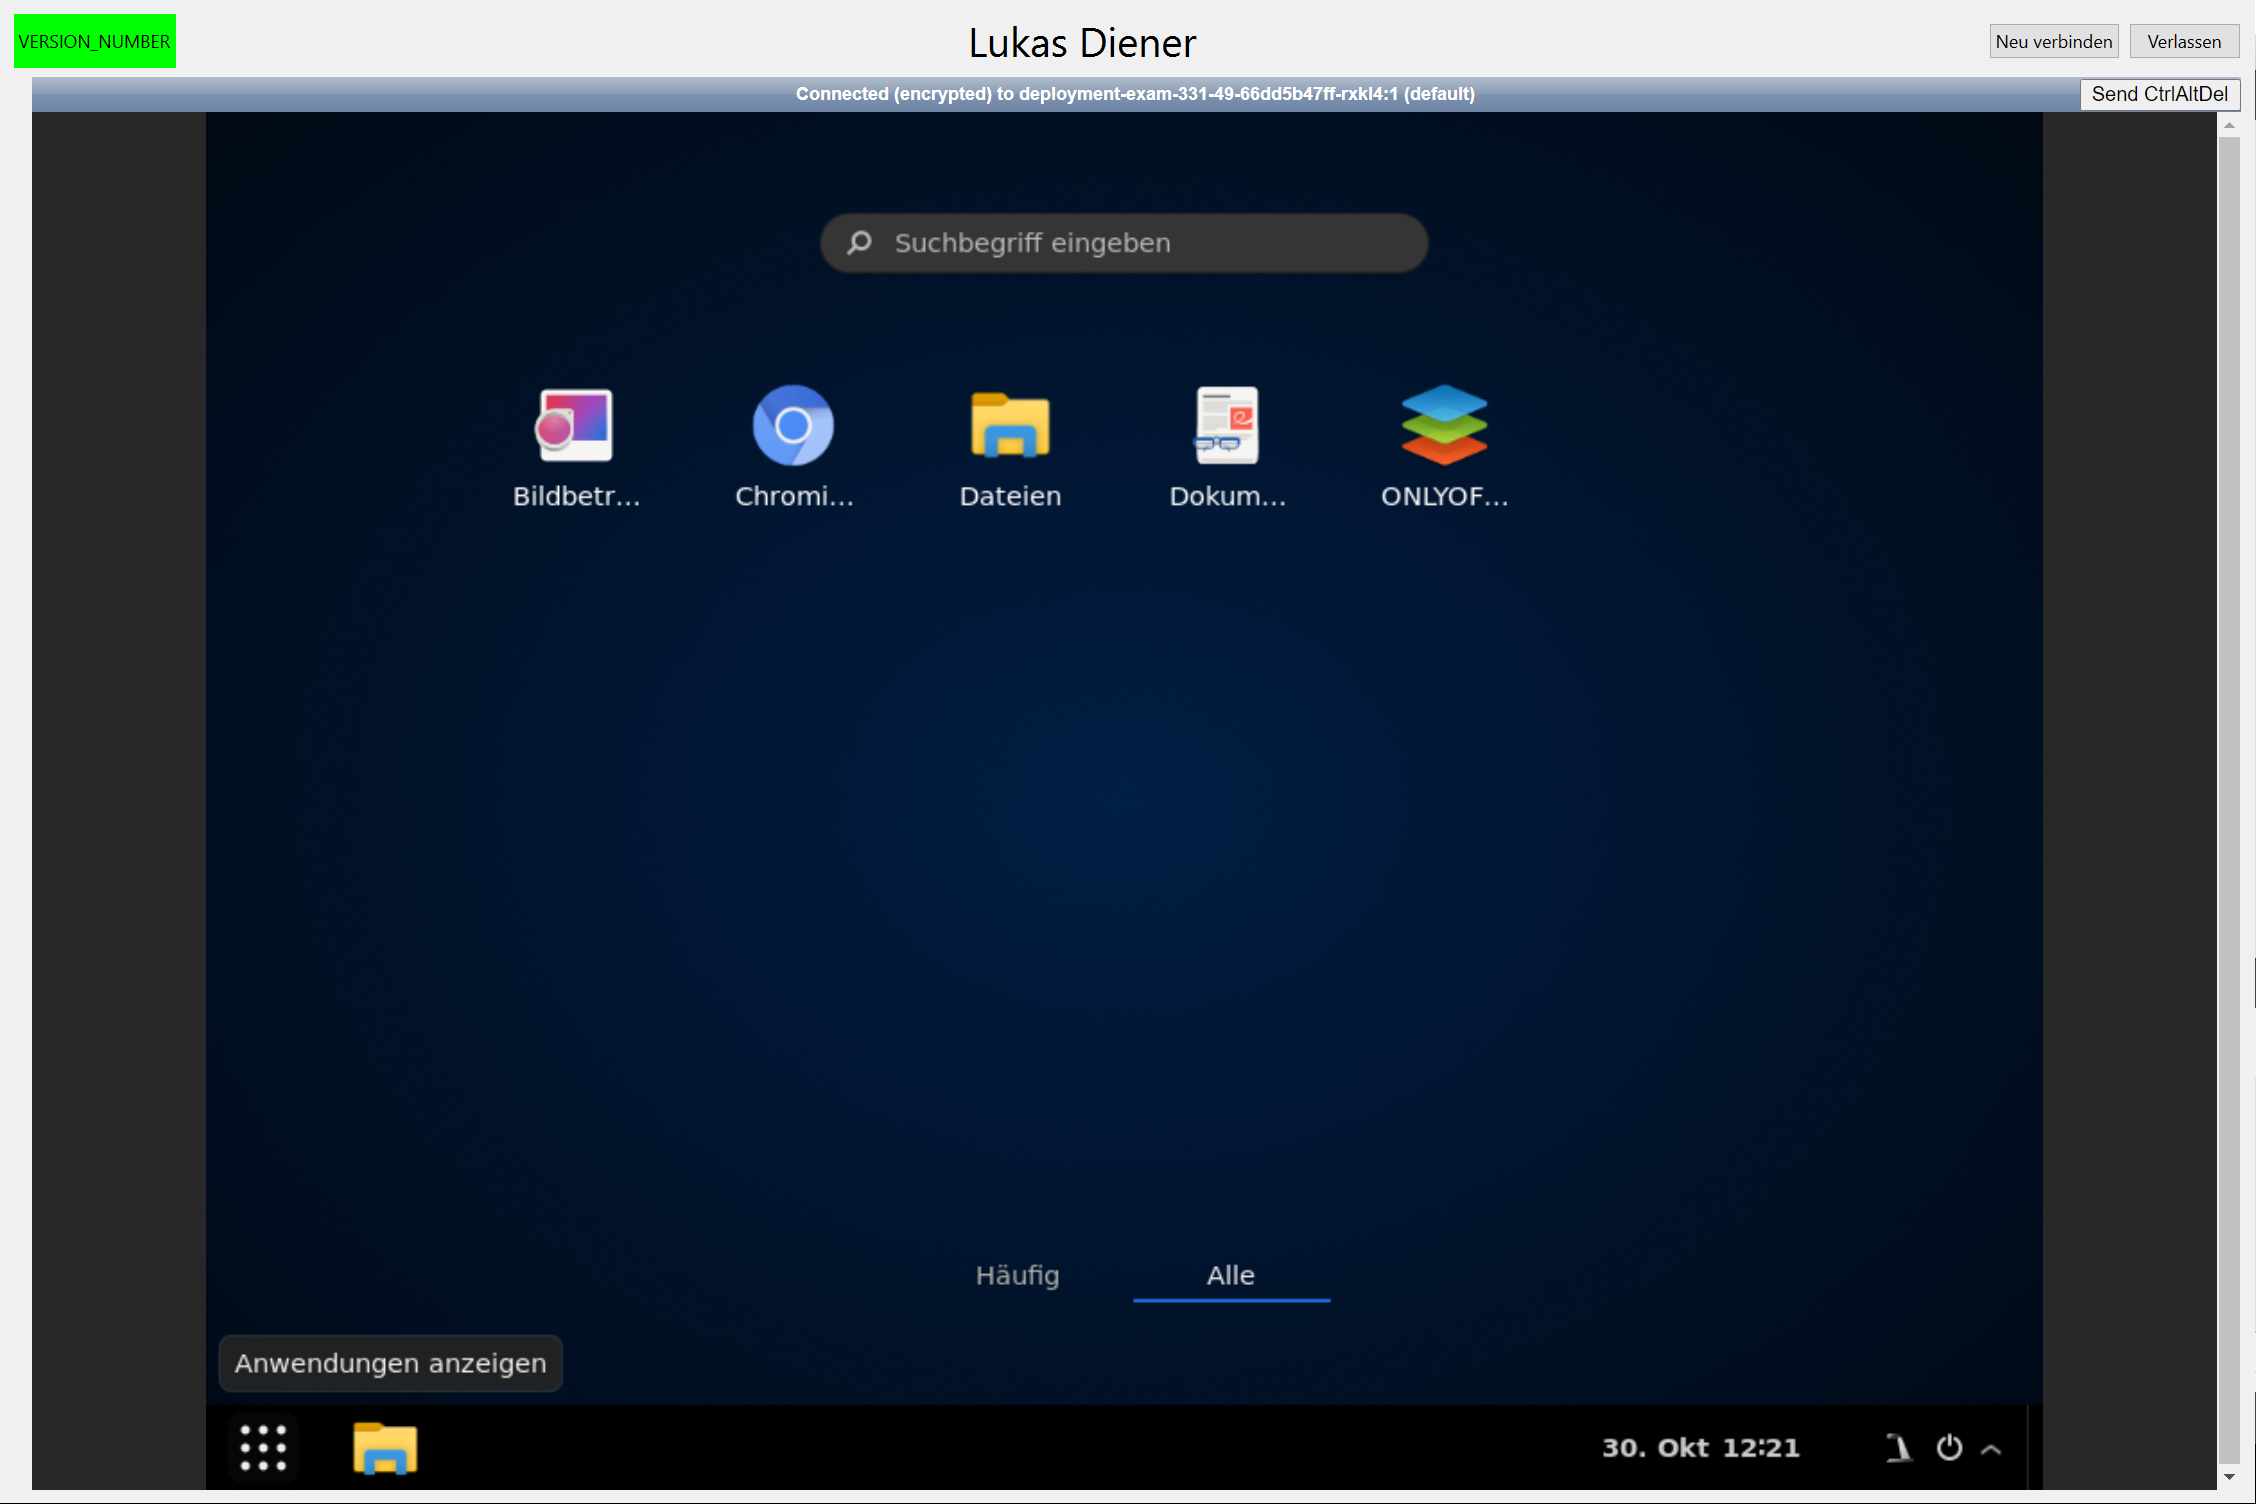Click the scrollbar up arrow
Viewport: 2256px width, 1504px height.
2229,125
